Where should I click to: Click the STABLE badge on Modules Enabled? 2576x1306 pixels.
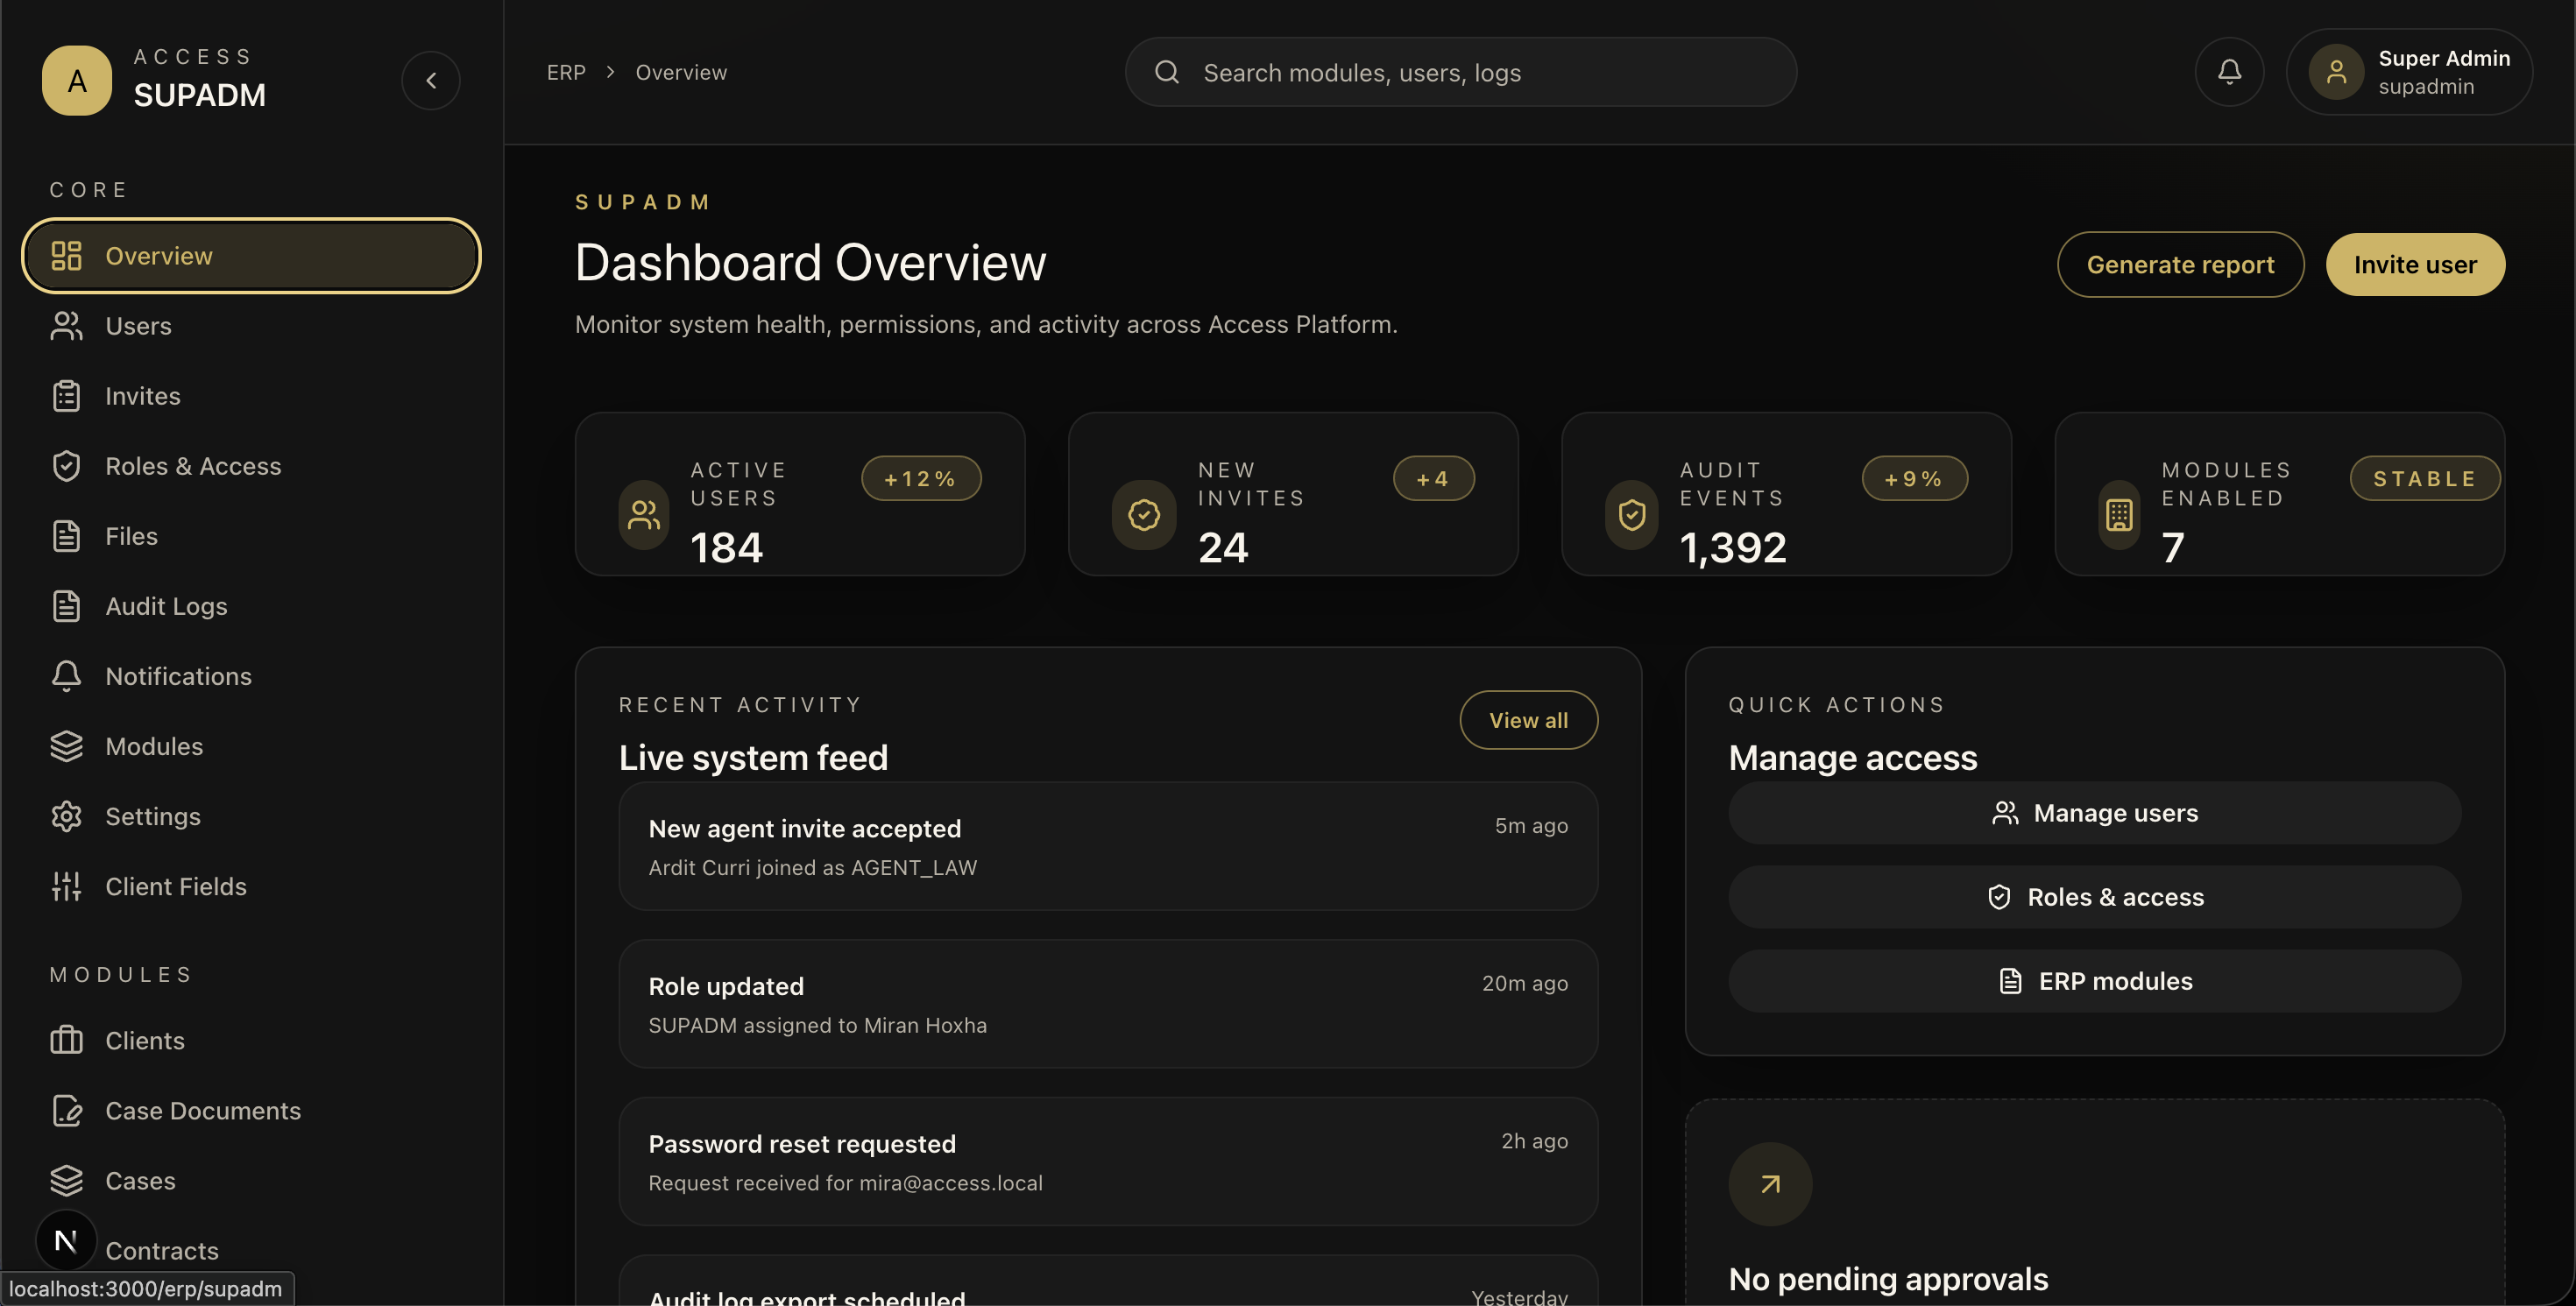(x=2425, y=478)
